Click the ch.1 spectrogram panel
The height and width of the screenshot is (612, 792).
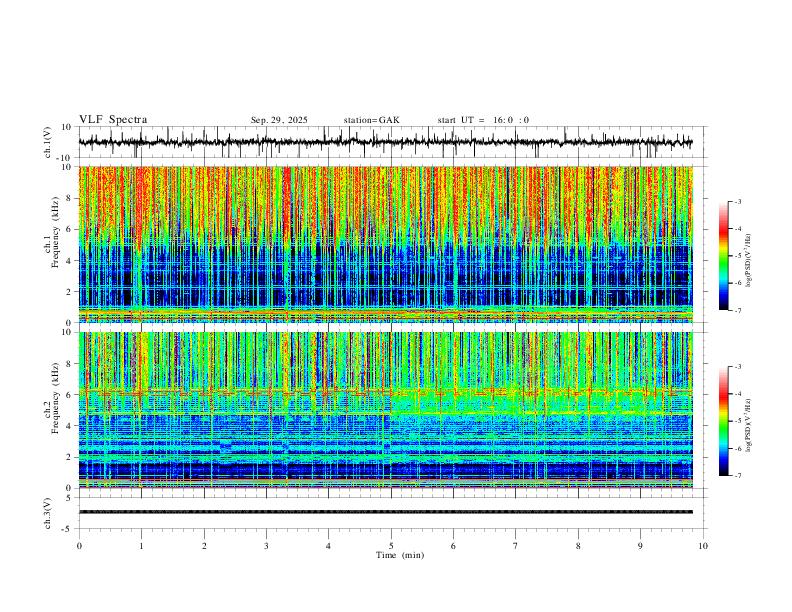point(385,244)
